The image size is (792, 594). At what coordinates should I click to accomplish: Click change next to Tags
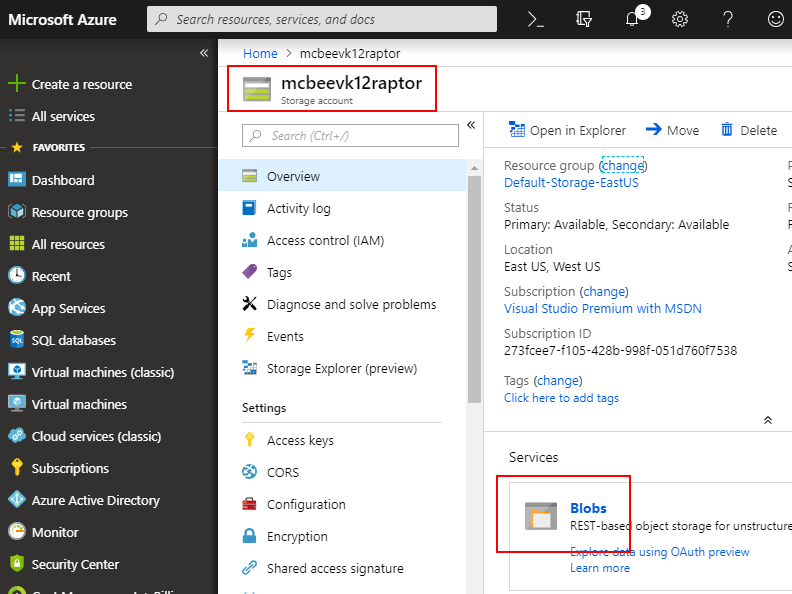pos(558,380)
